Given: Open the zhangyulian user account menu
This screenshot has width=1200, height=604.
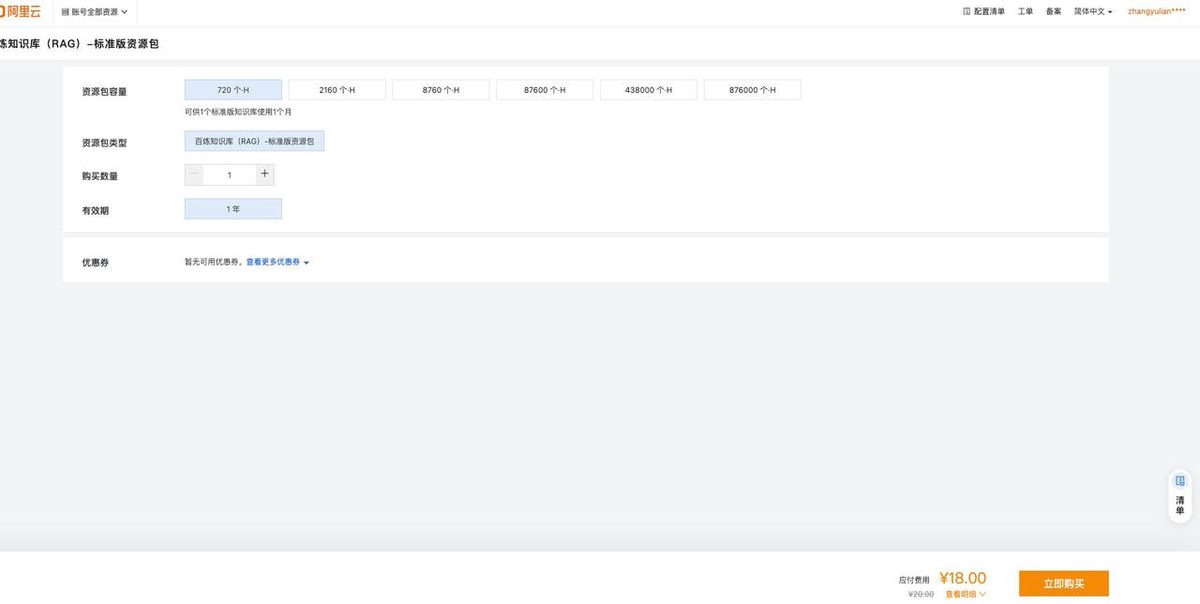Looking at the screenshot, I should 1157,12.
